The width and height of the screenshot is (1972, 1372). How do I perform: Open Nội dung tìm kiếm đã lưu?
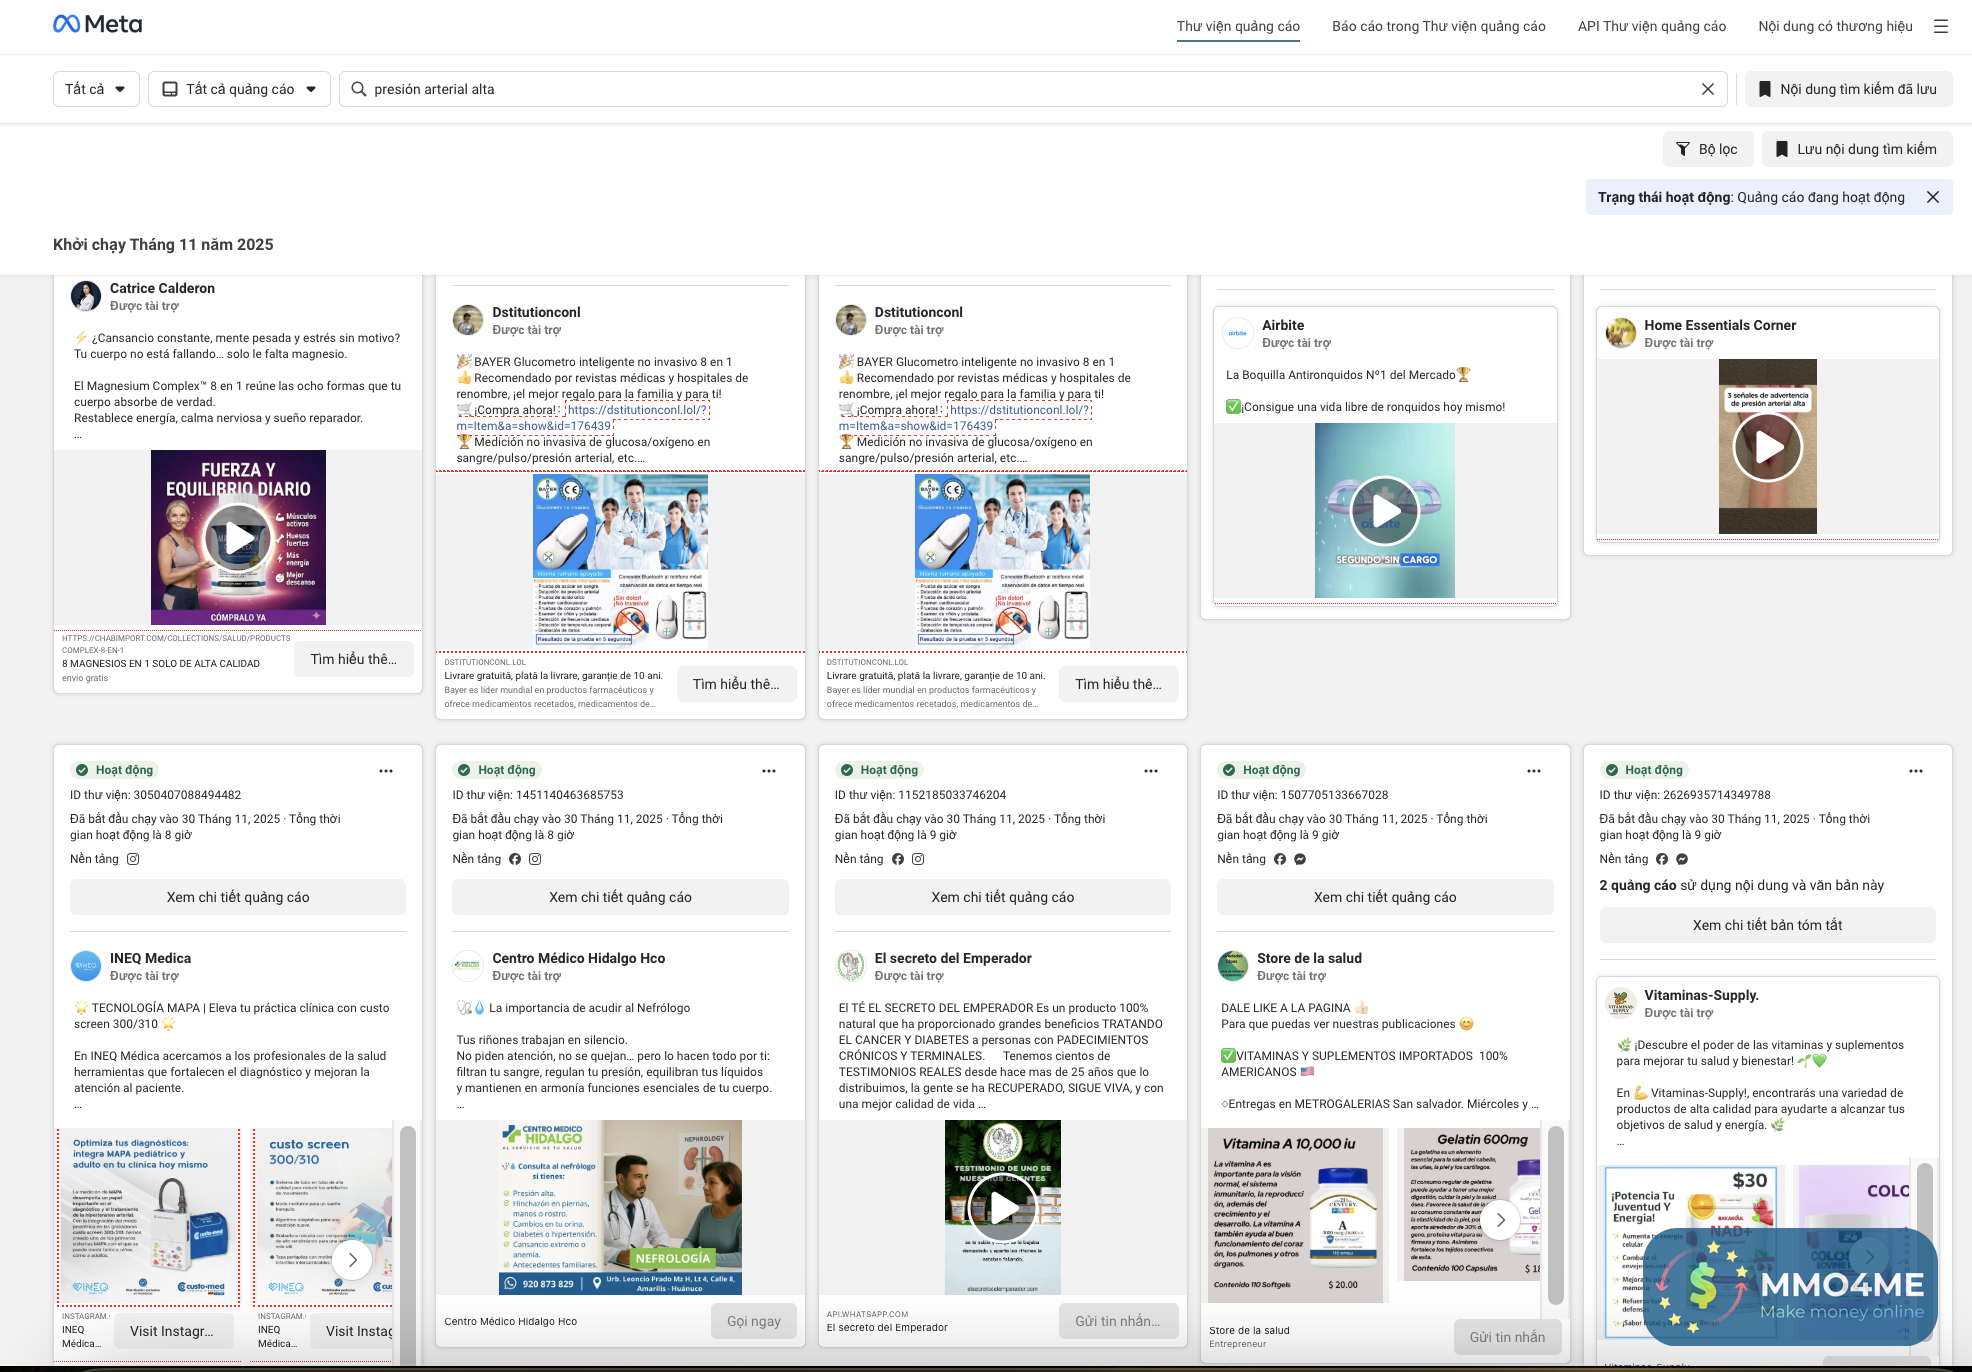click(1847, 89)
